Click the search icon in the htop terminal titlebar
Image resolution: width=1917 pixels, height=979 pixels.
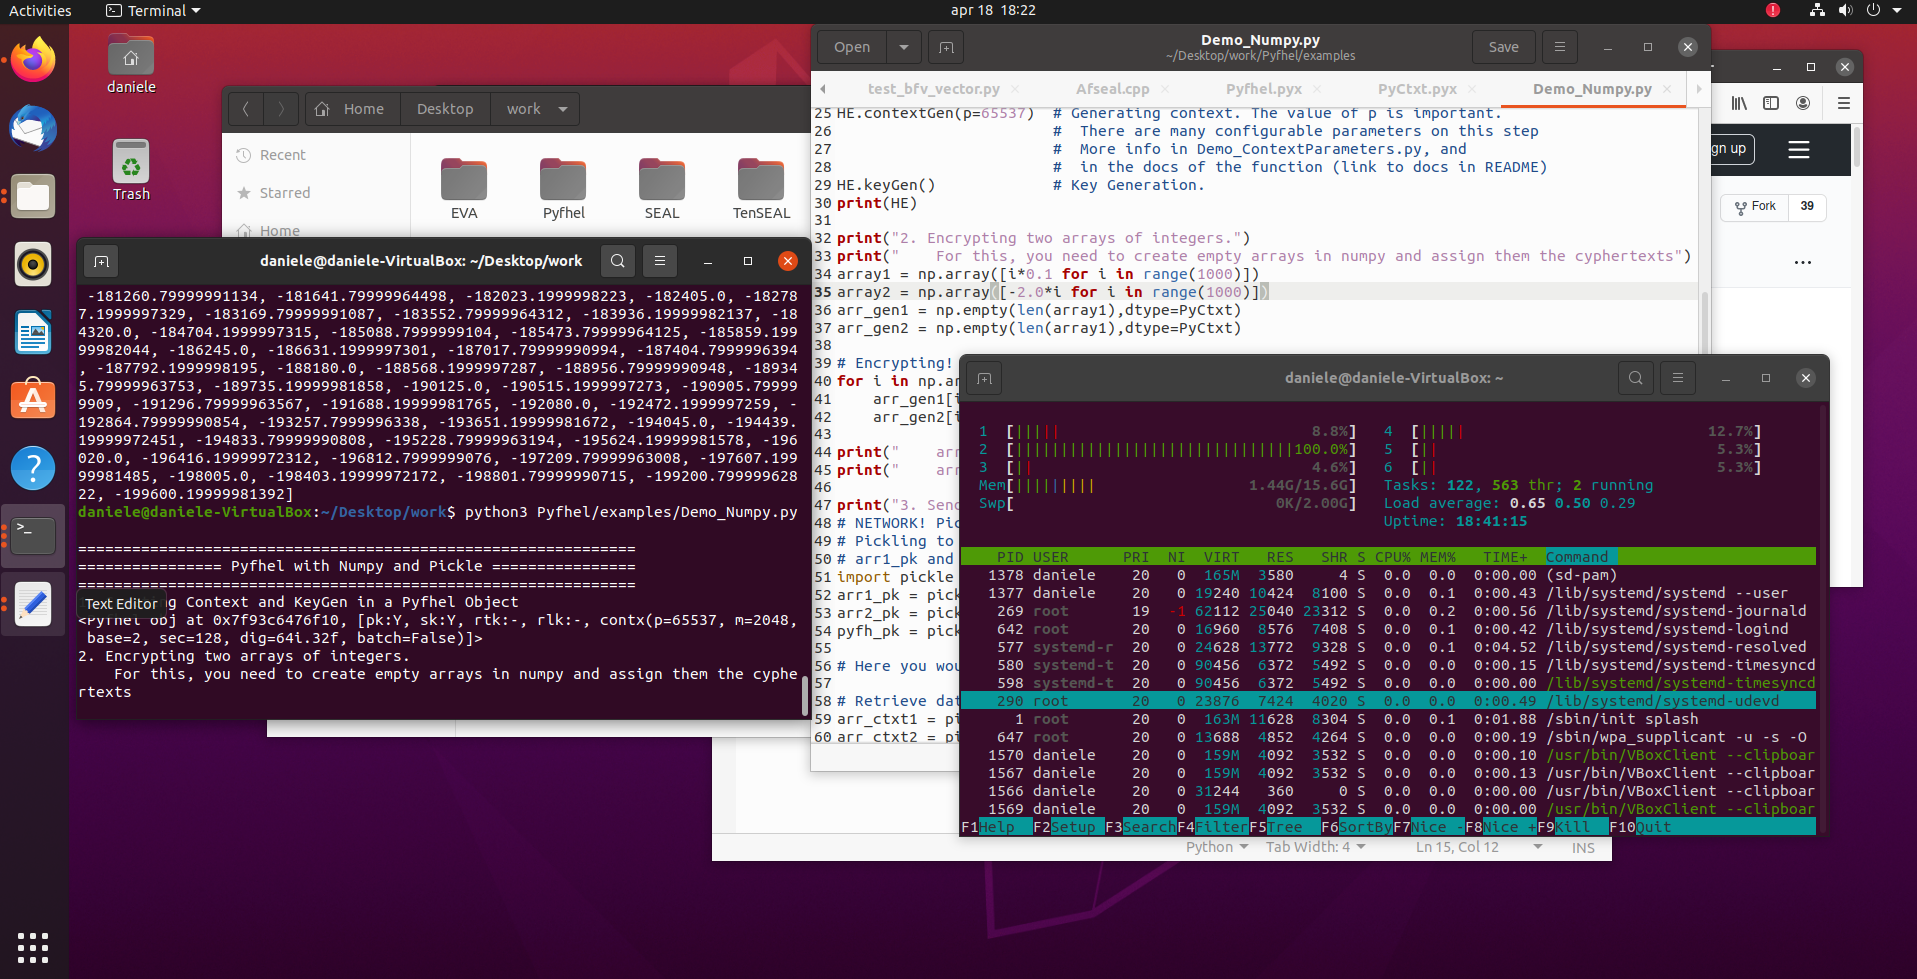[x=1635, y=378]
